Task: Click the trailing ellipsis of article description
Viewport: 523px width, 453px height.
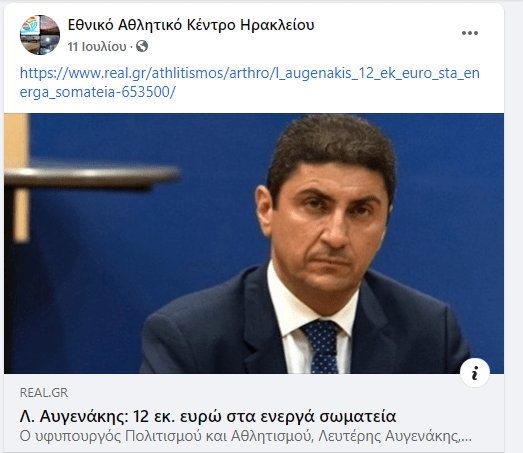Action: point(466,437)
